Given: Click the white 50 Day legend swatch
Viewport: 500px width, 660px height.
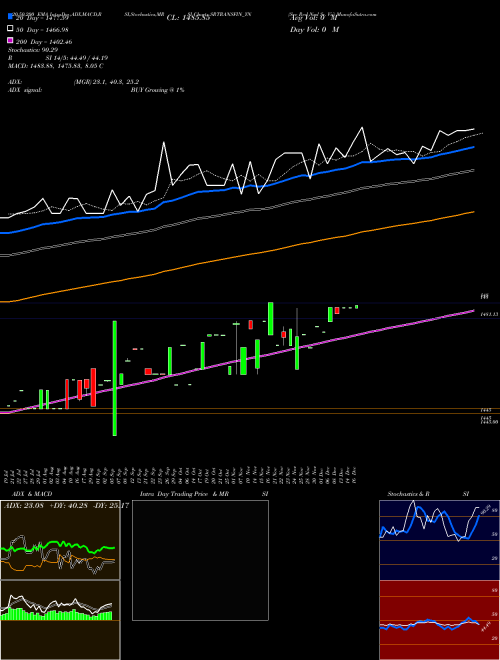Looking at the screenshot, I should click(10, 29).
